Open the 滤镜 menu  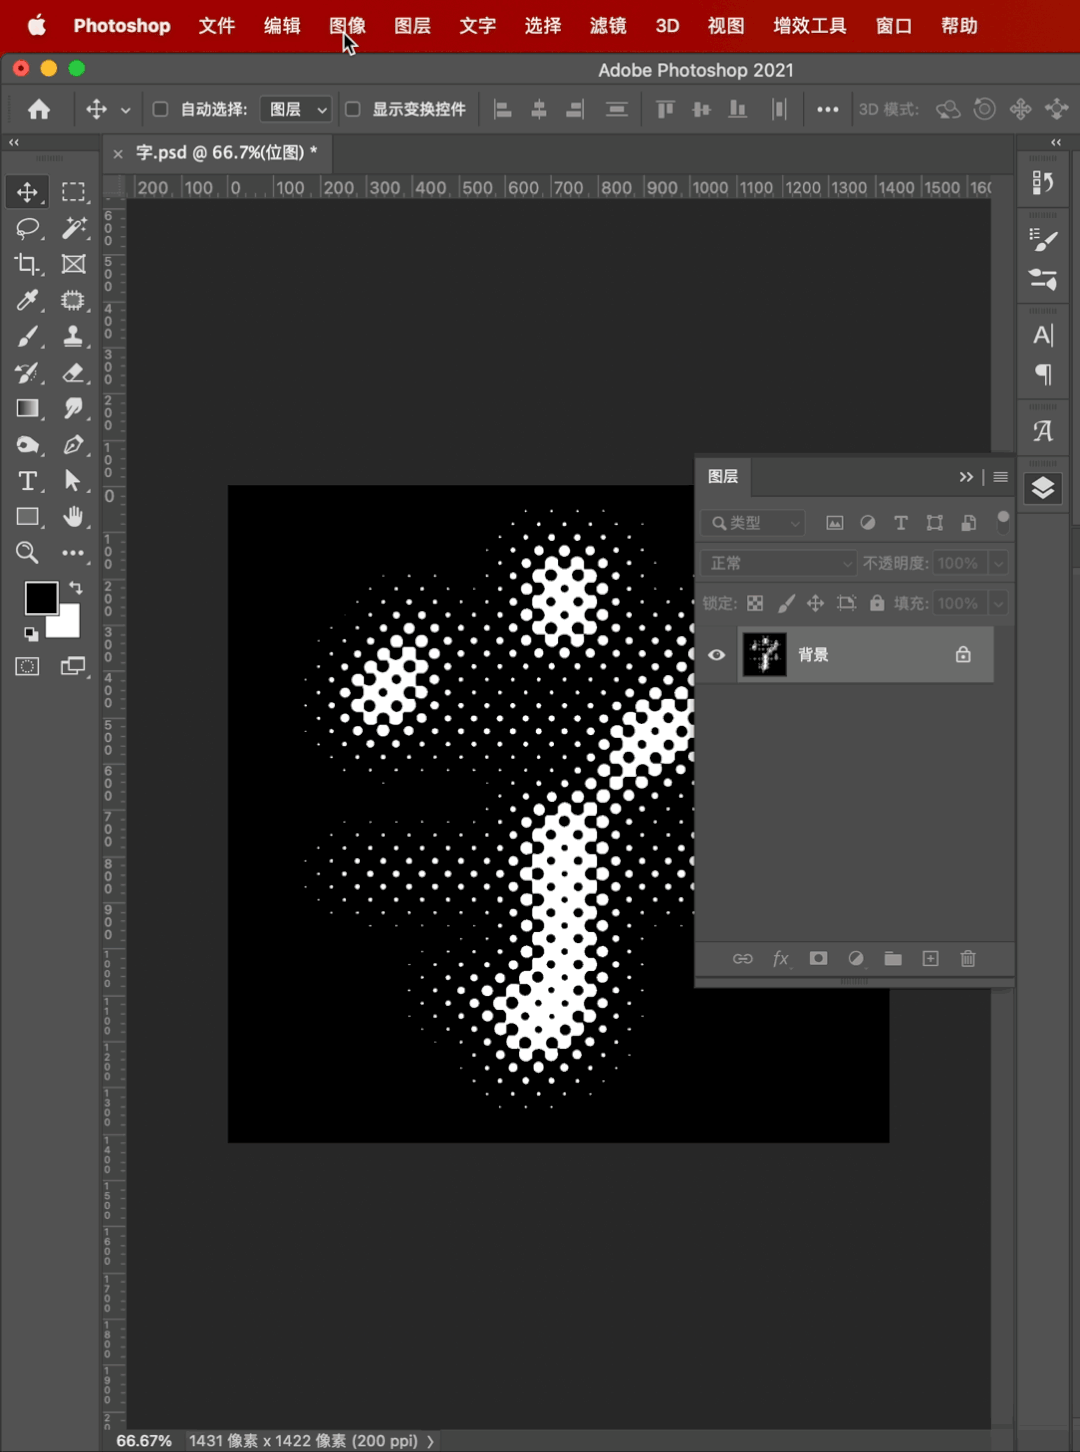pyautogui.click(x=607, y=25)
